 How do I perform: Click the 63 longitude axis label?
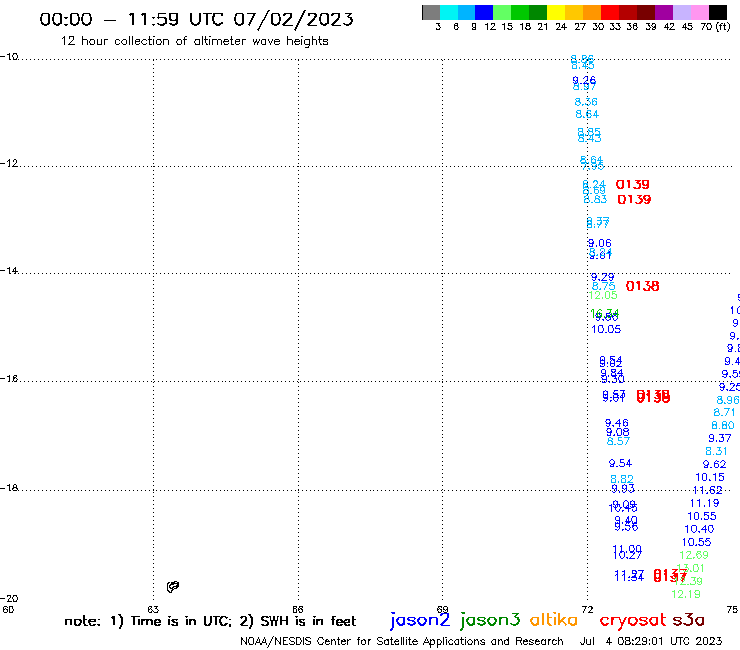point(153,609)
